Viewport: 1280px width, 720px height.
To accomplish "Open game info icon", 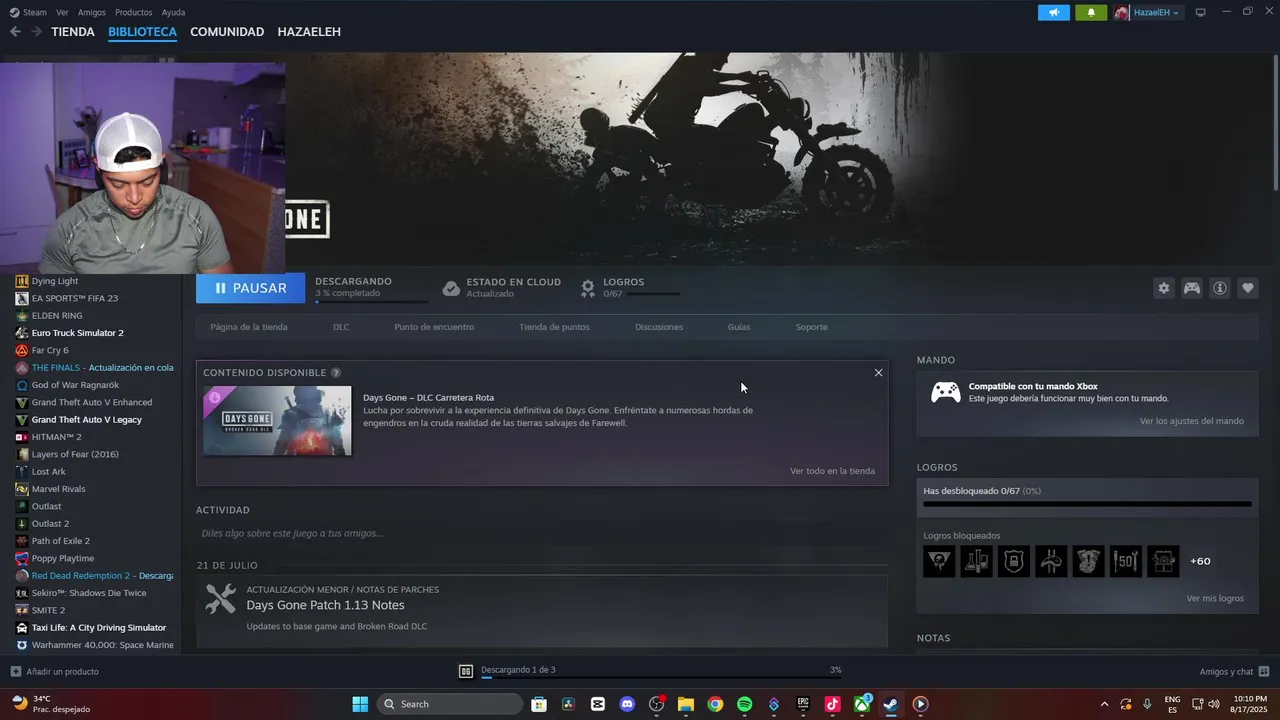I will [1220, 288].
